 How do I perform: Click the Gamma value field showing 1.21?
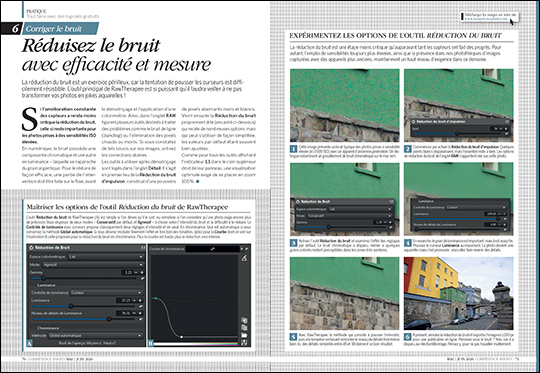click(127, 272)
